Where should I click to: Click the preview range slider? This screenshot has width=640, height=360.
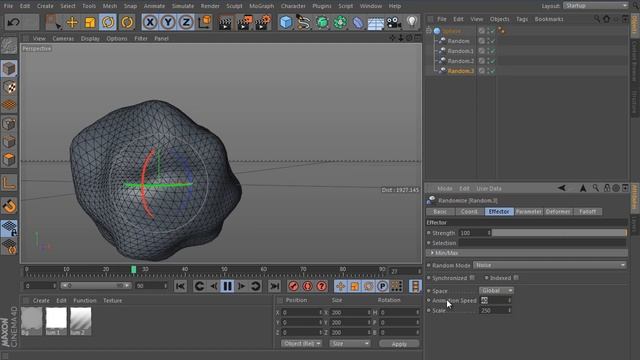tap(96, 286)
